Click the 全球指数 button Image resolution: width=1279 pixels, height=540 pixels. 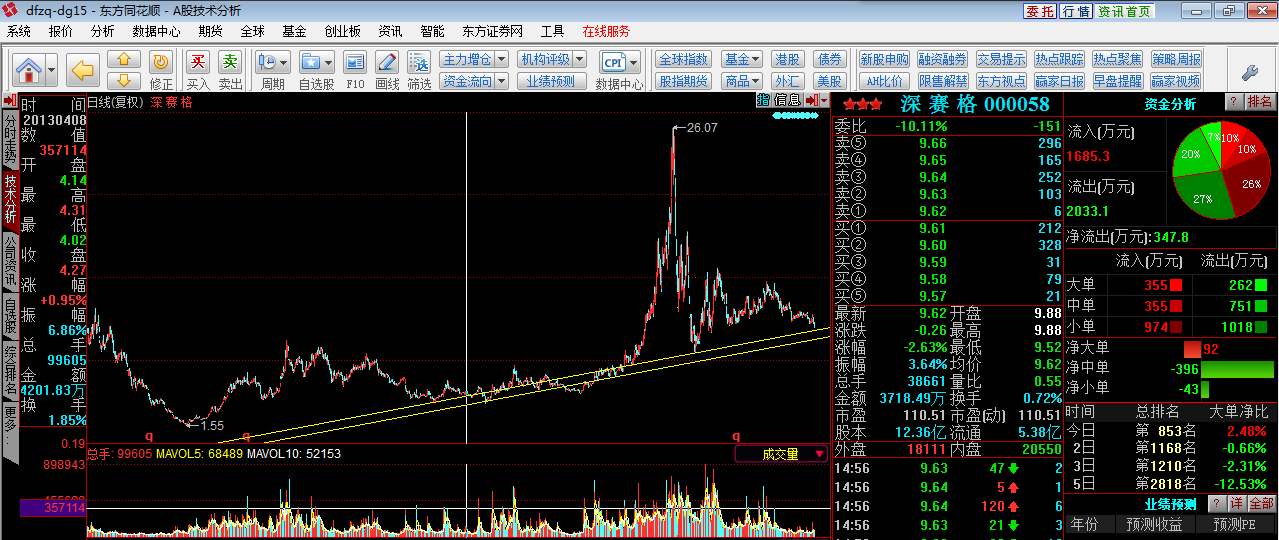click(684, 60)
